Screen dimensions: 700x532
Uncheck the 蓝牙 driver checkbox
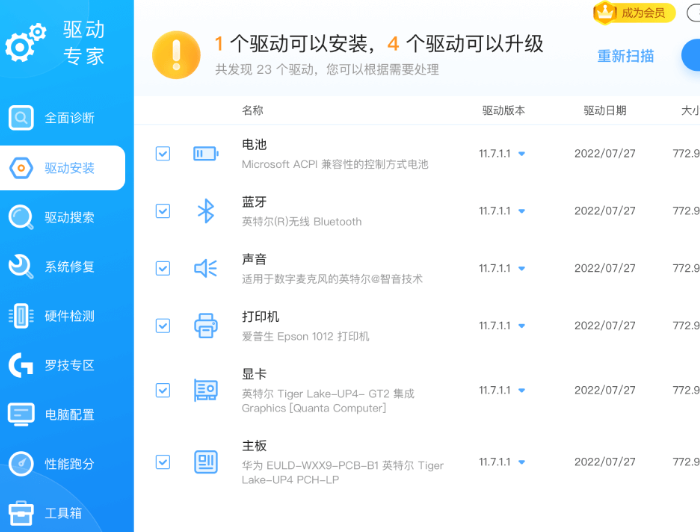click(x=163, y=211)
